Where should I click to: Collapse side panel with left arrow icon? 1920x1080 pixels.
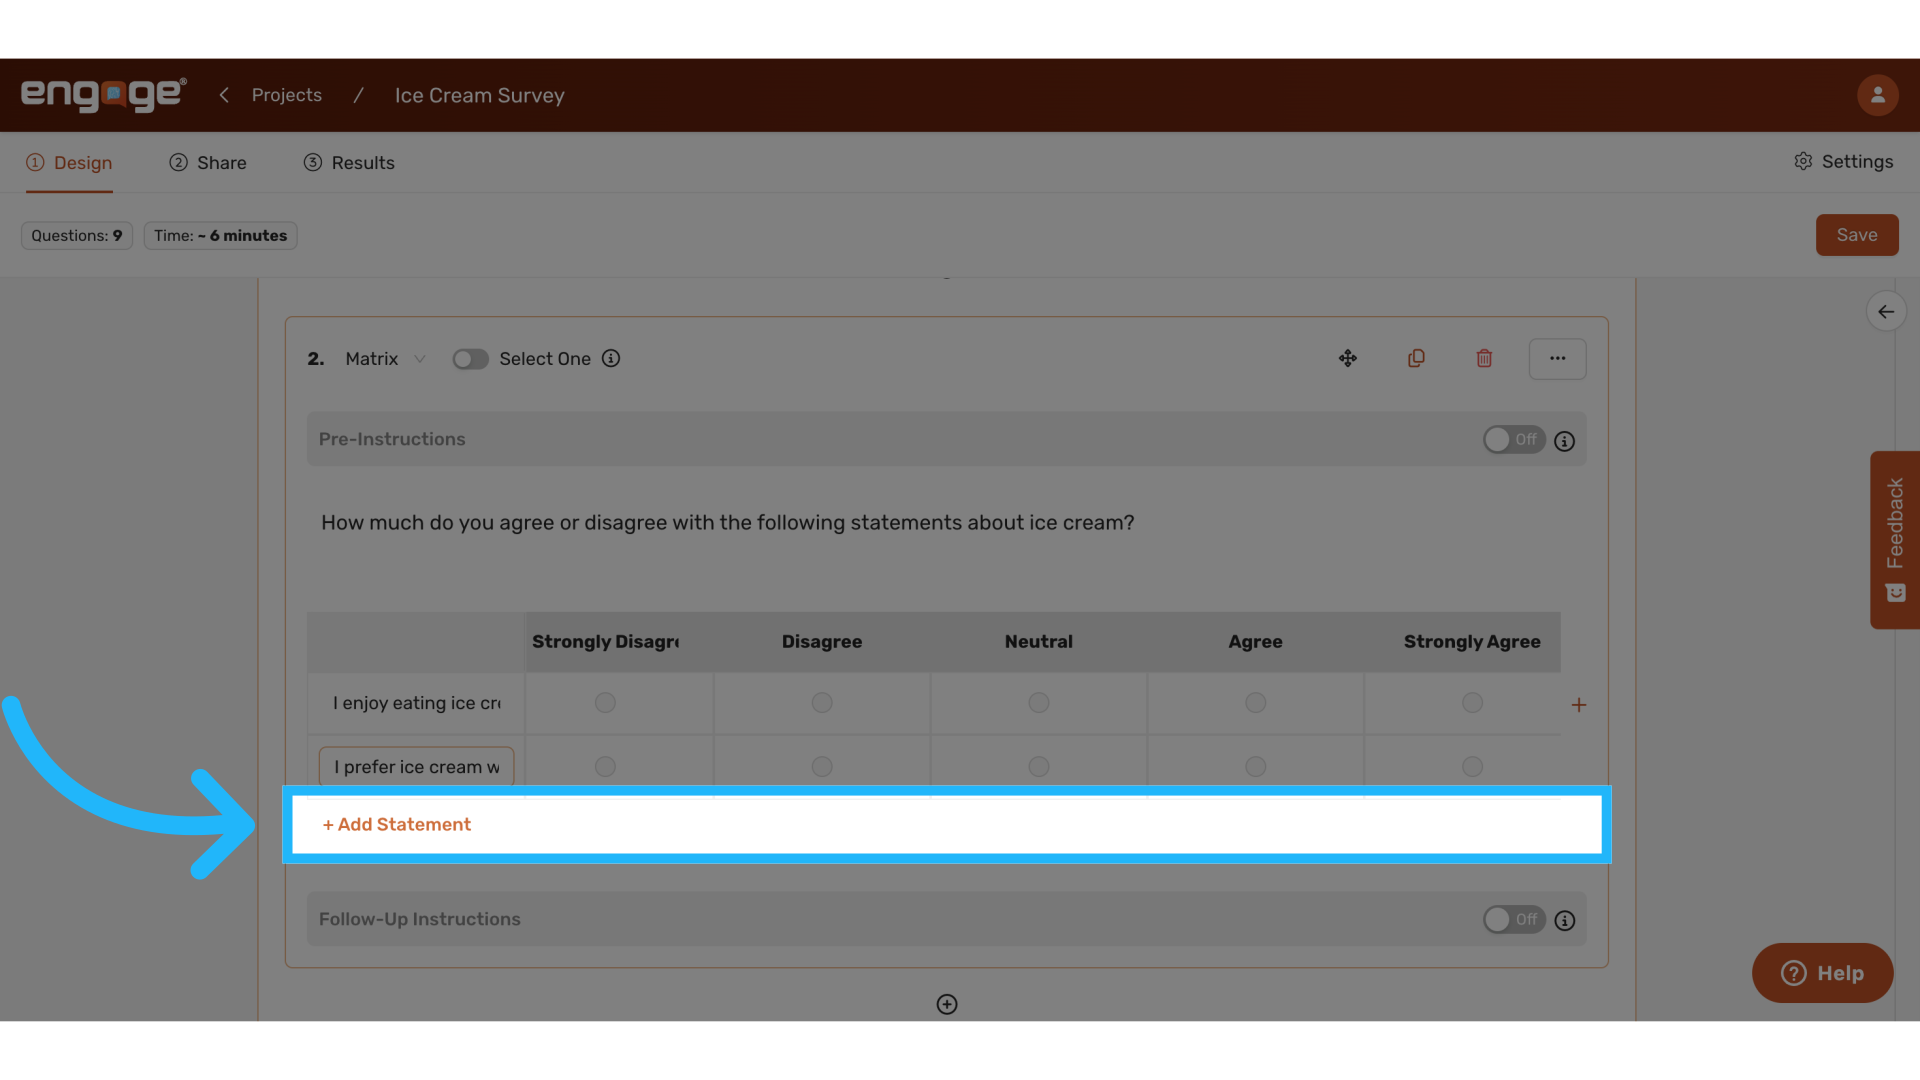point(1885,312)
